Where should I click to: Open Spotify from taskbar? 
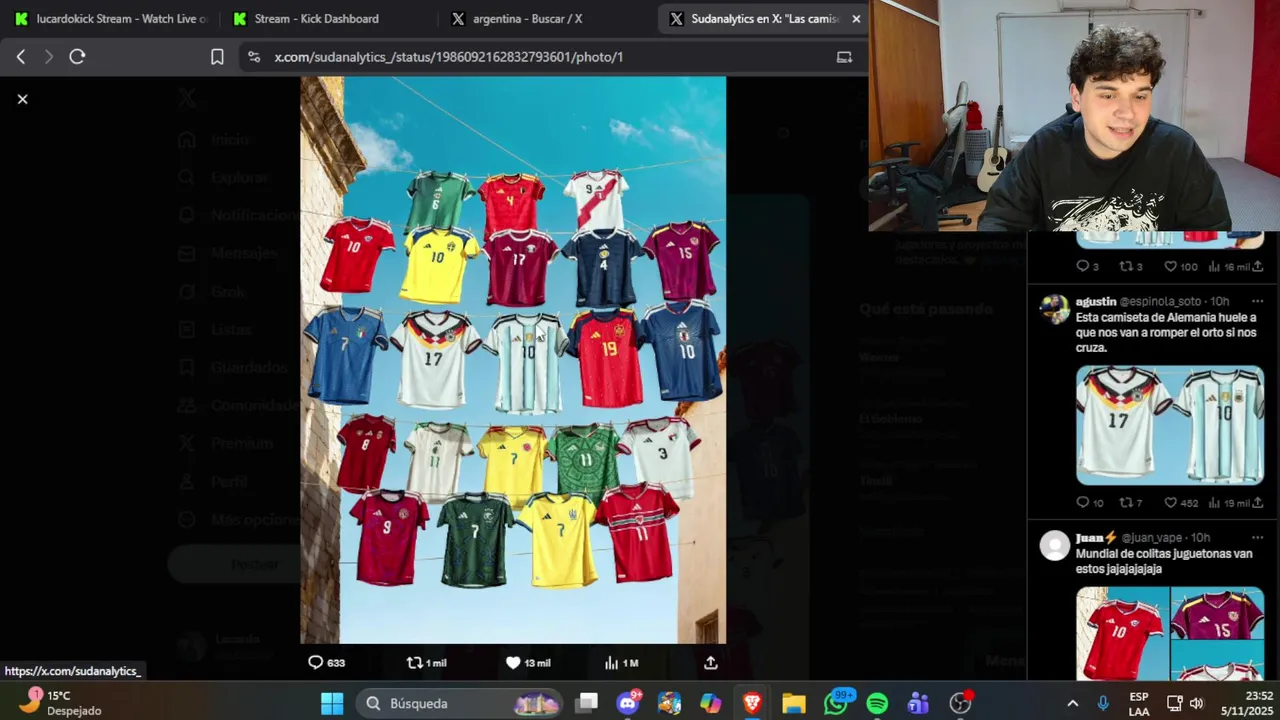[877, 703]
